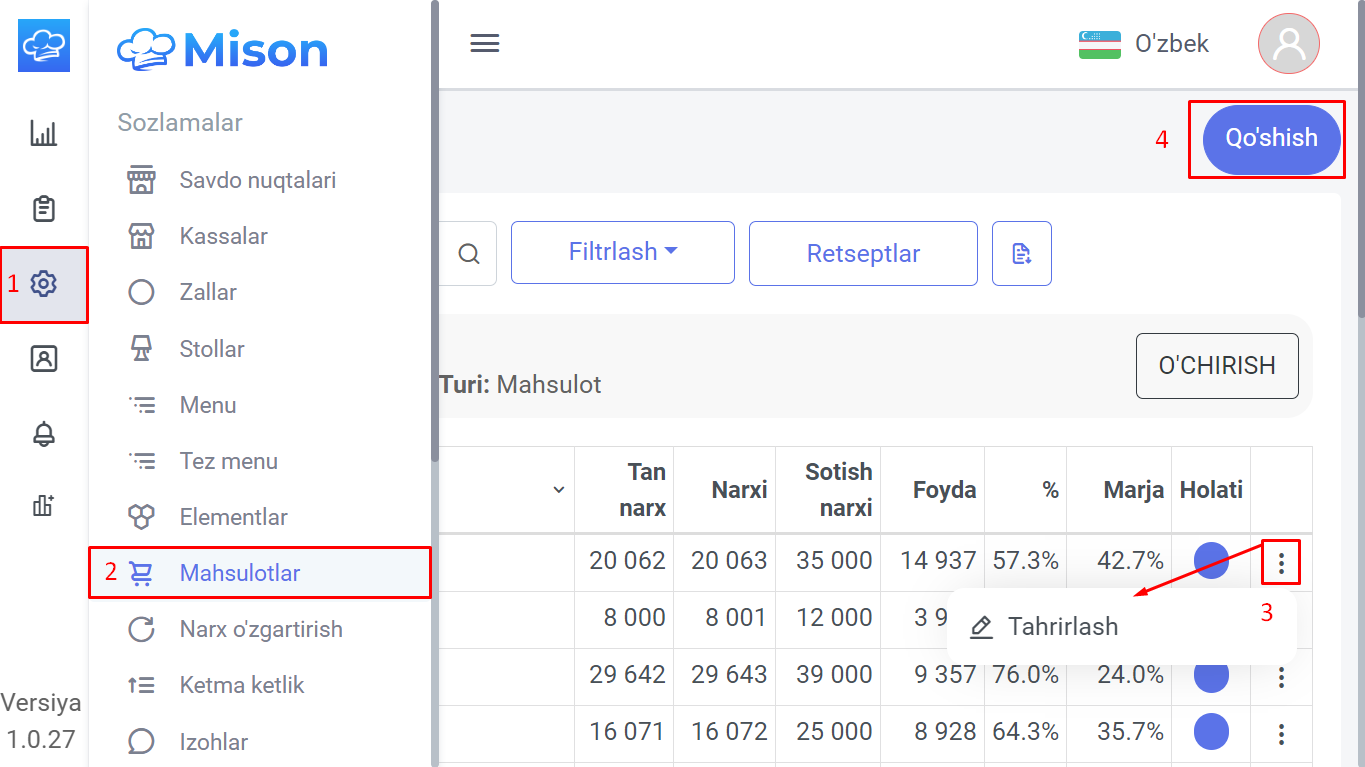The image size is (1365, 767).
Task: Click the chart-with-plus icon in left rail
Action: tap(44, 506)
